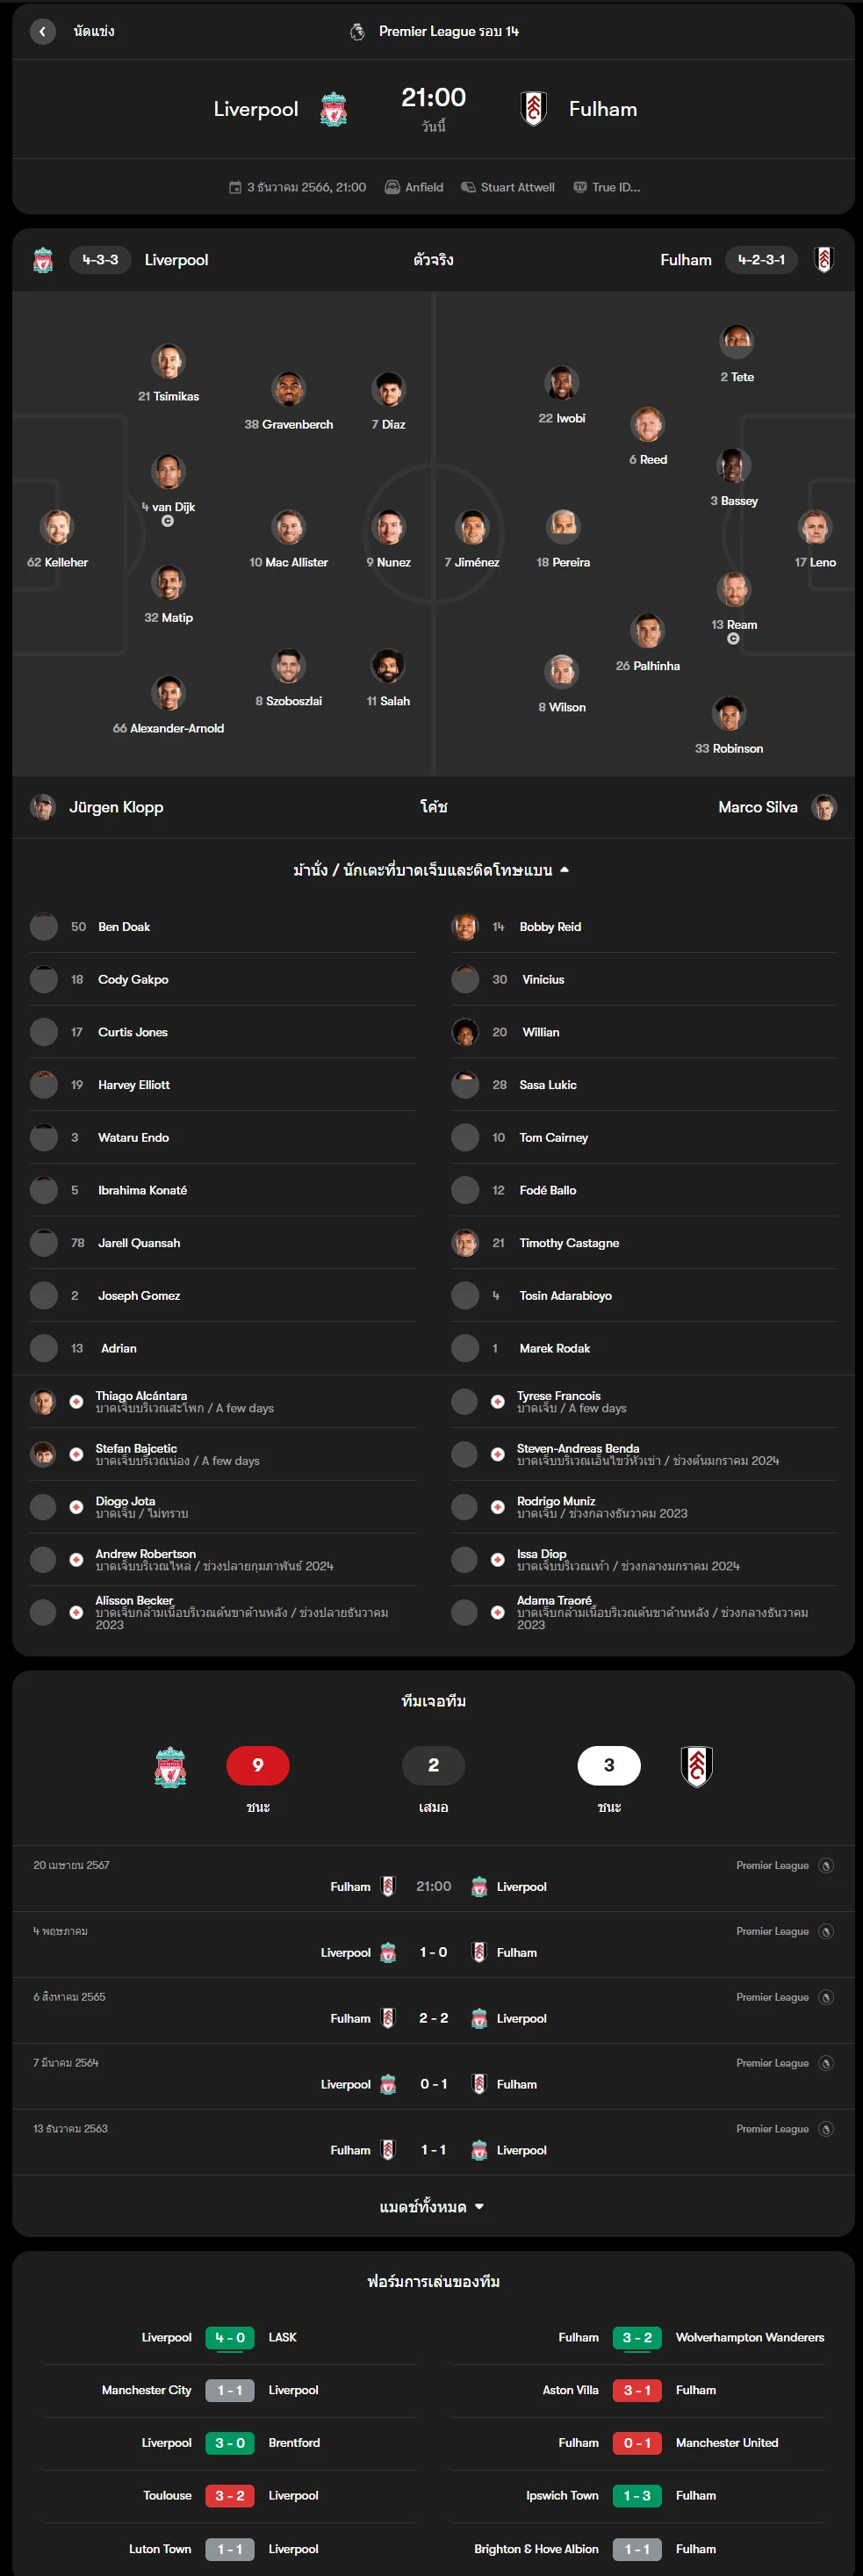The width and height of the screenshot is (863, 2576).
Task: Collapse the ม้านั่ง bench and injuries section
Action: (x=432, y=870)
